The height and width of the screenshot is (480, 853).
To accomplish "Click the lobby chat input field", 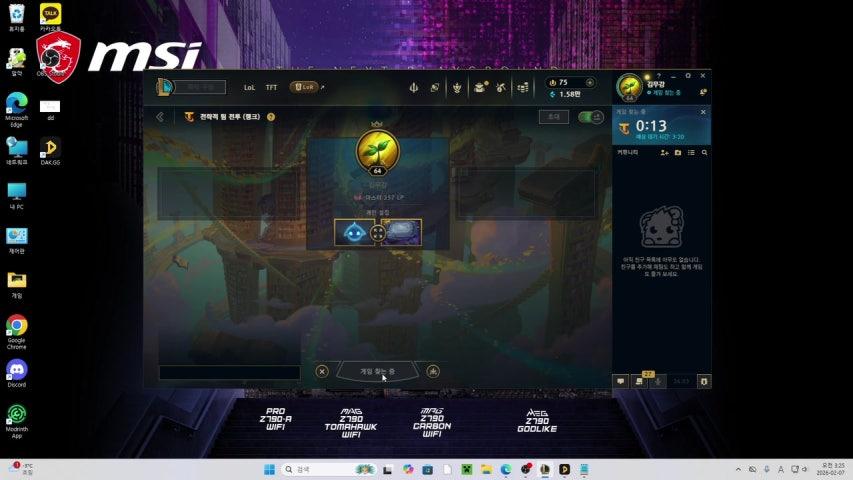I will click(x=229, y=372).
